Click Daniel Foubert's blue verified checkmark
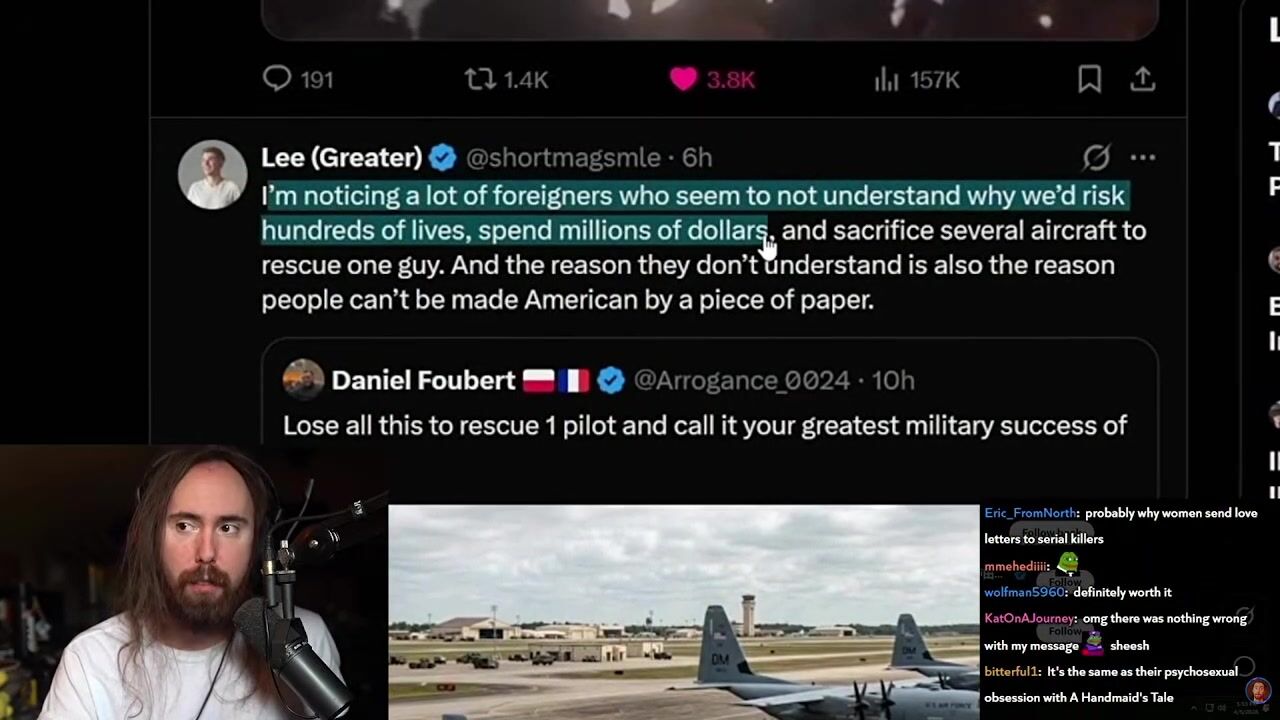Viewport: 1280px width, 720px height. coord(610,380)
